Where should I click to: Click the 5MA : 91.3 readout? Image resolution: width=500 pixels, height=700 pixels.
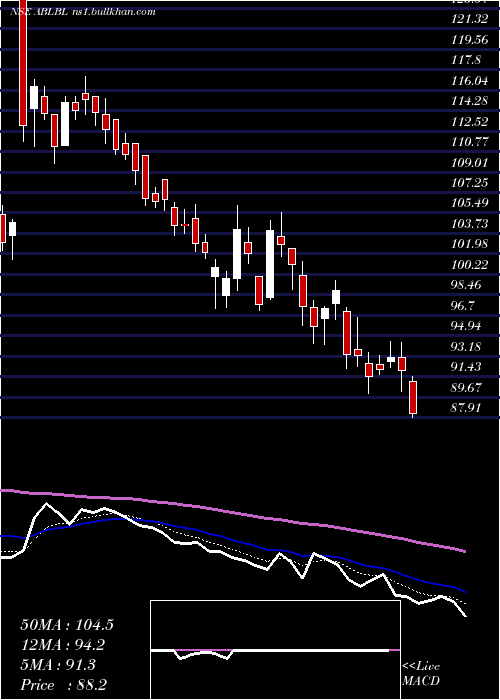click(x=58, y=665)
